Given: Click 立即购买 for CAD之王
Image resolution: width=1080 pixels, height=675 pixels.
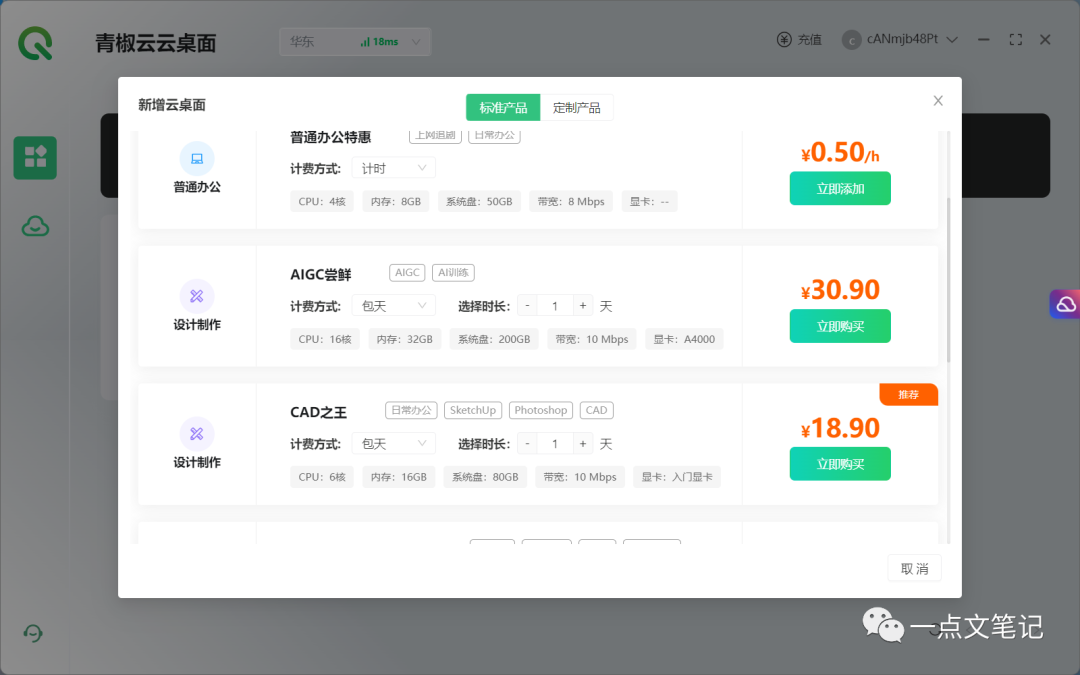Looking at the screenshot, I should 840,464.
